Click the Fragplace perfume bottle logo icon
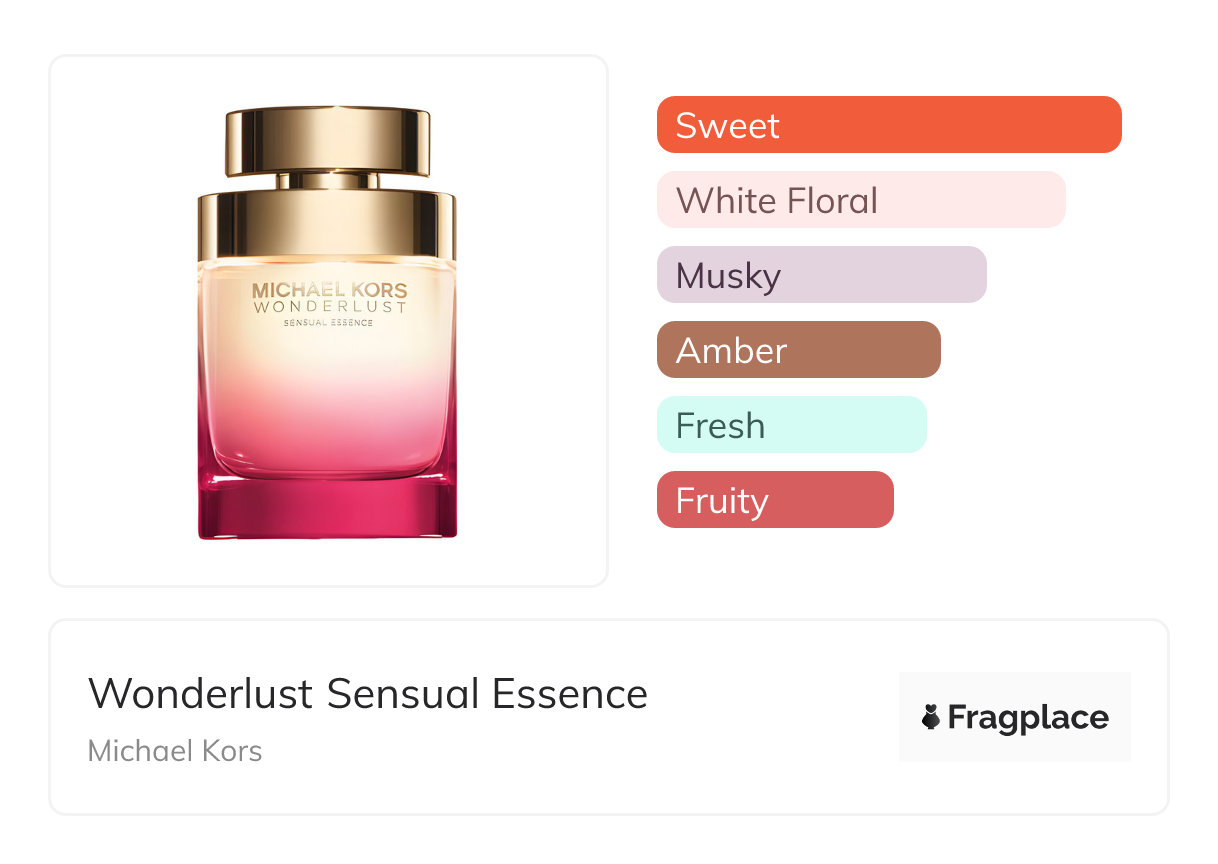1218x864 pixels. coord(931,717)
